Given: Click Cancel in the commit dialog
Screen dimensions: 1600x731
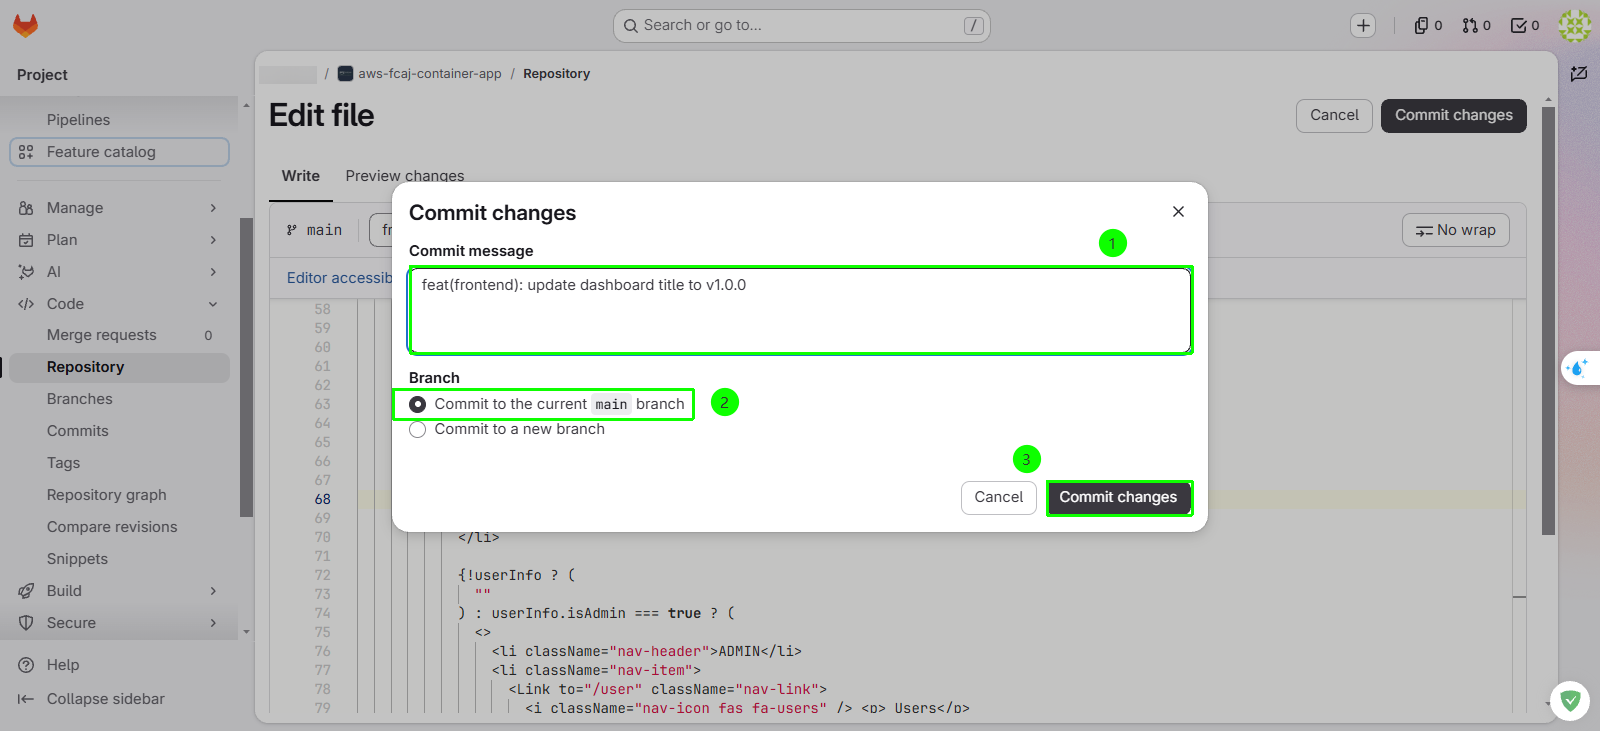Looking at the screenshot, I should pyautogui.click(x=998, y=497).
